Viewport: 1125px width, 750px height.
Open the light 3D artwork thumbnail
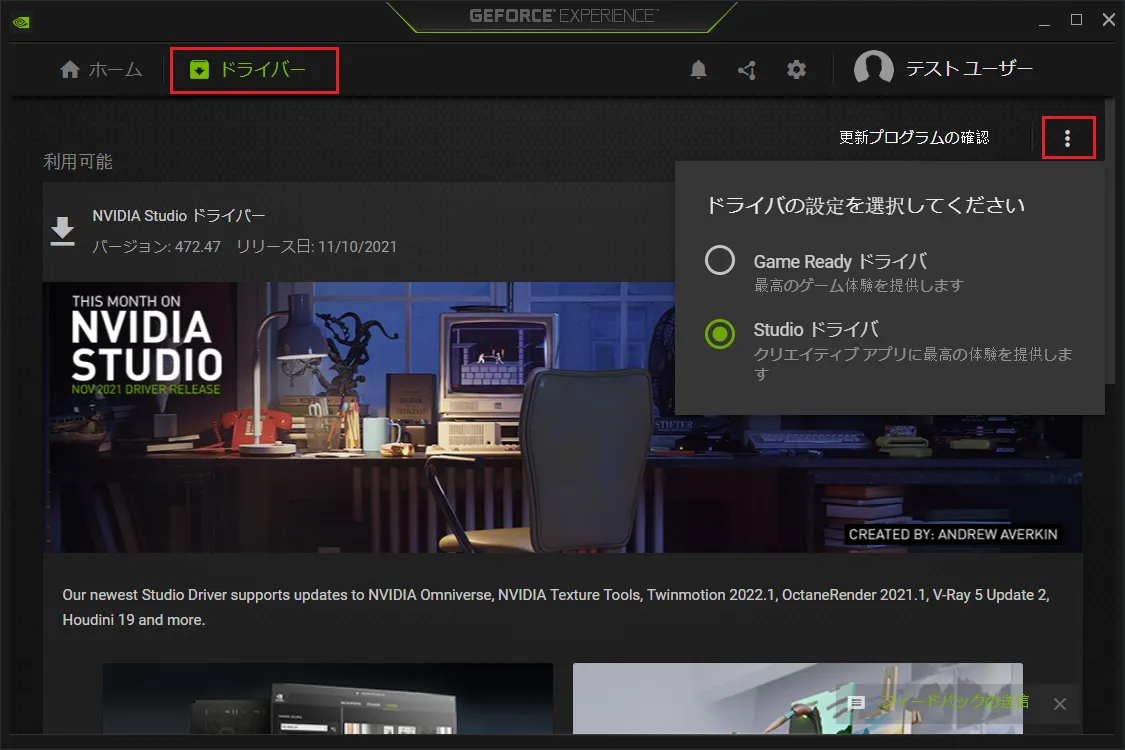click(797, 698)
